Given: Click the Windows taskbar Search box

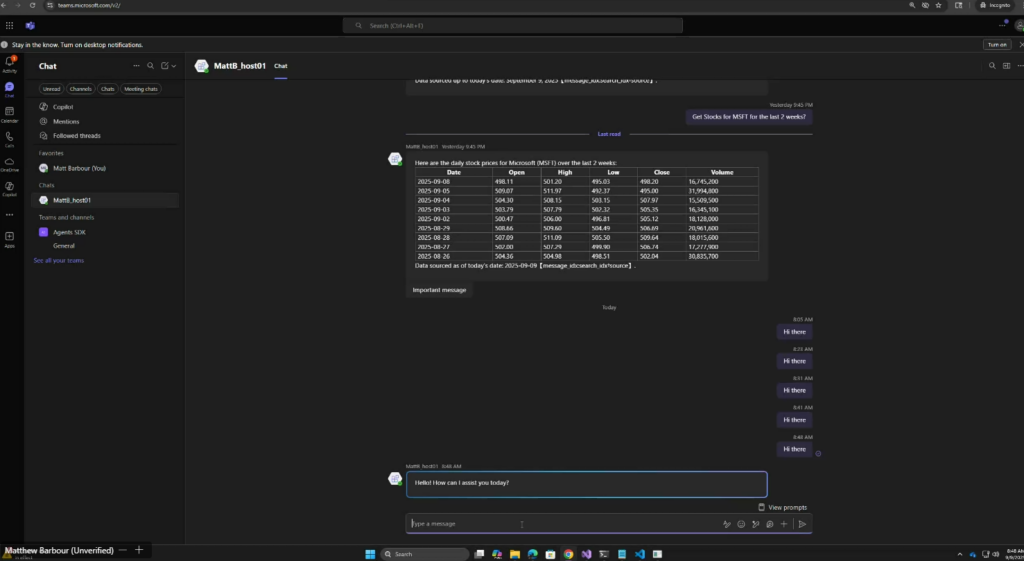Looking at the screenshot, I should click(x=424, y=554).
